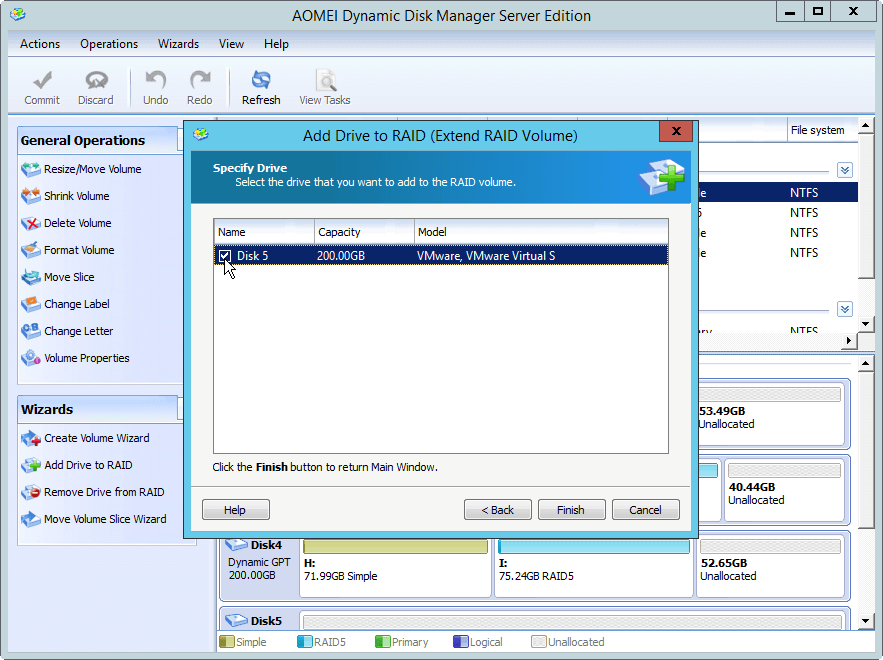This screenshot has height=660, width=883.
Task: Open the Wizards menu
Action: [x=178, y=44]
